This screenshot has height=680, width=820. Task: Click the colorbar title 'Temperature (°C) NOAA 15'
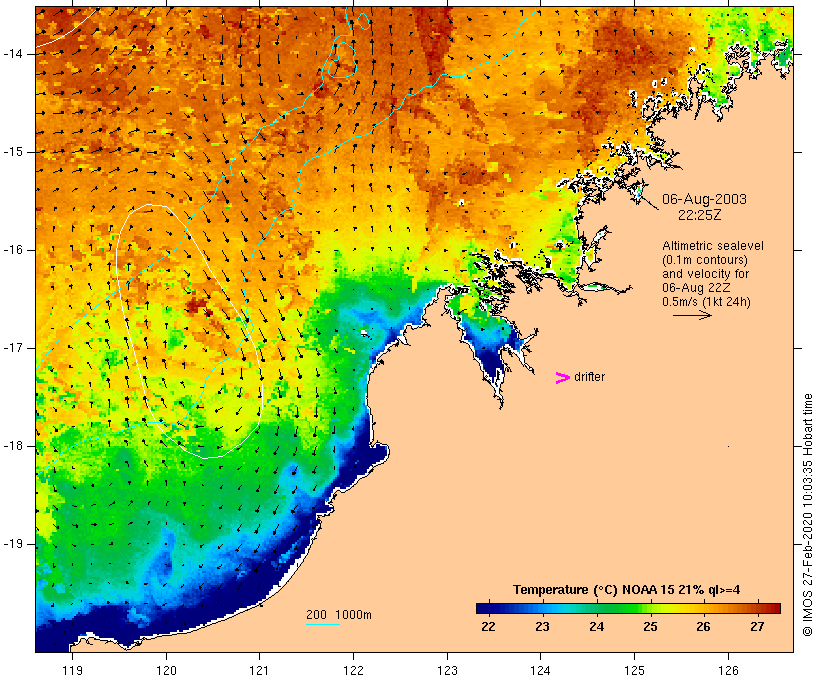pyautogui.click(x=593, y=590)
